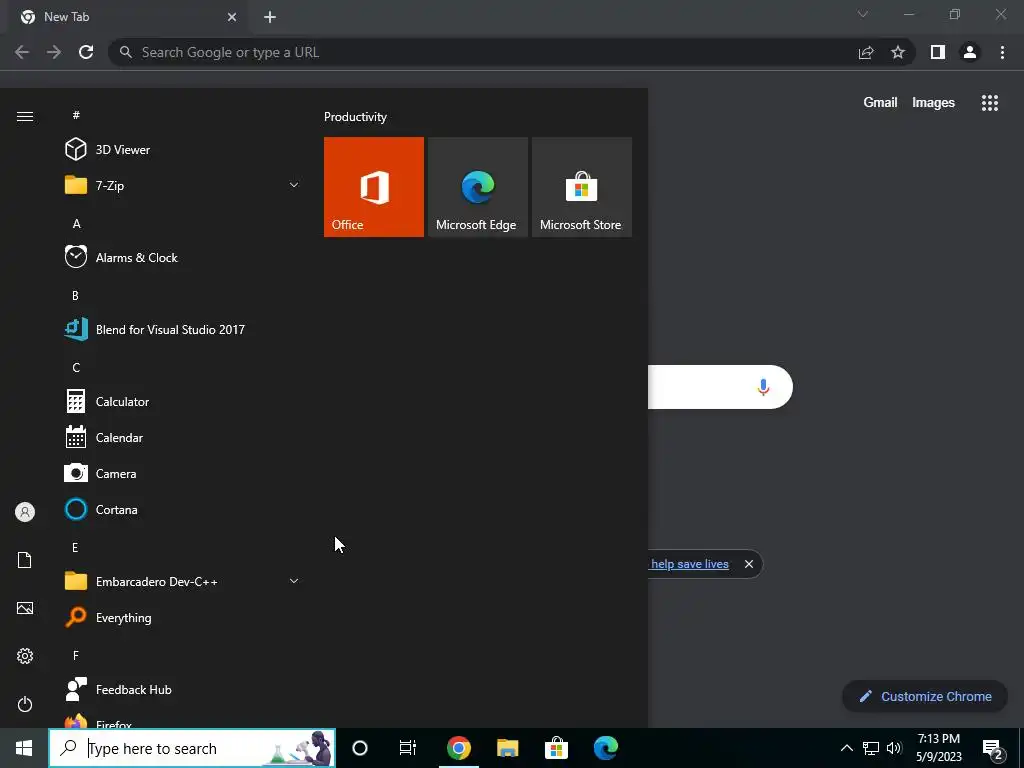The image size is (1024, 768).
Task: Close the New Tab tab
Action: (232, 18)
